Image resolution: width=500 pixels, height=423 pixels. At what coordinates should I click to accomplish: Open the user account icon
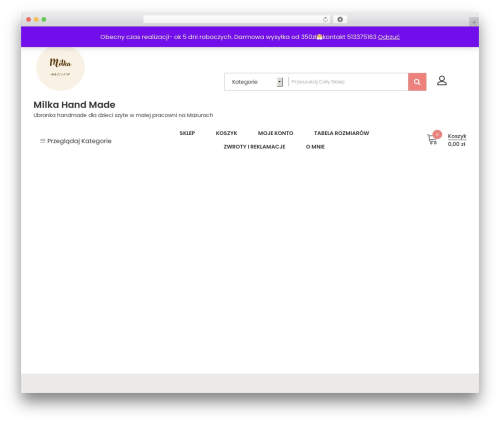coord(442,80)
